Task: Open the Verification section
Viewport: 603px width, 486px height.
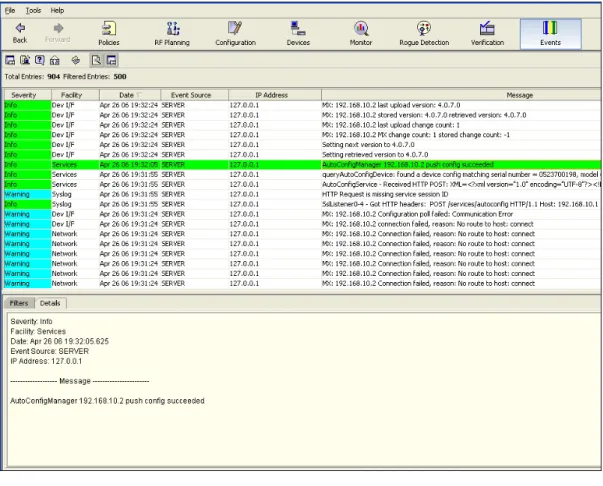Action: click(487, 33)
